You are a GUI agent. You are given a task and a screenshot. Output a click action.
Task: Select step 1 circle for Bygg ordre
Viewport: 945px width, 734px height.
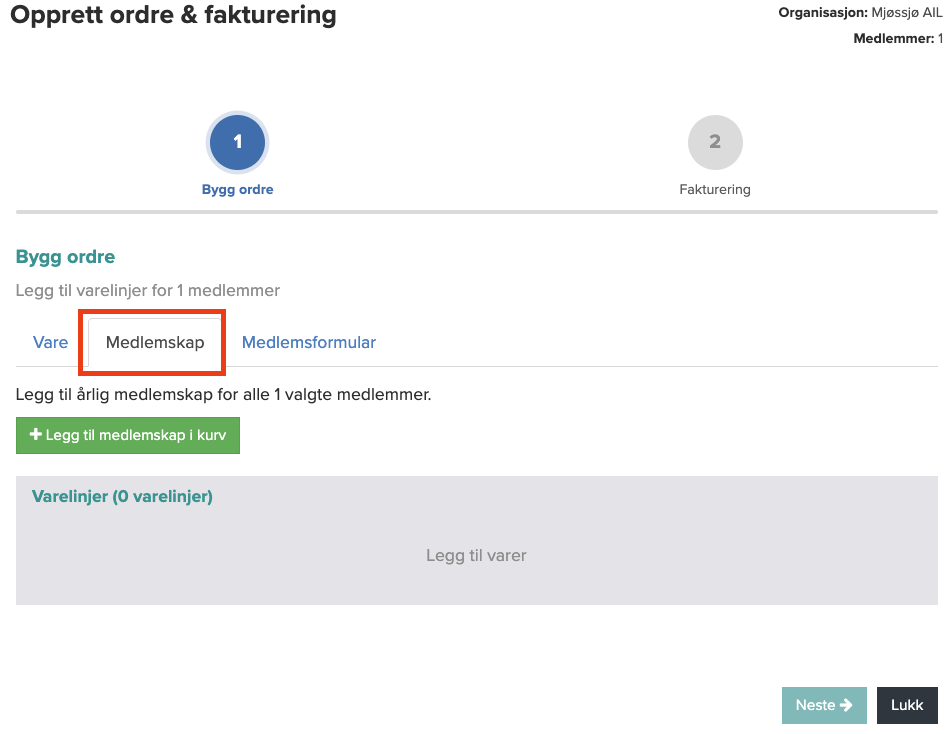click(x=237, y=142)
